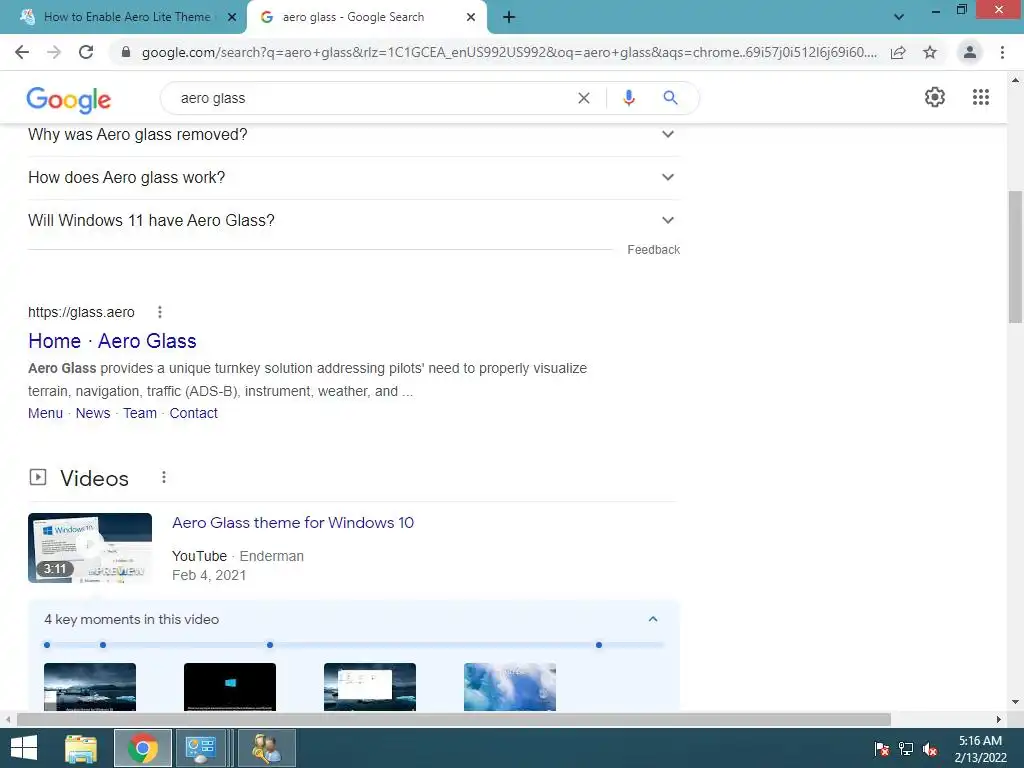Share this page from the address bar
The image size is (1024, 768).
tap(898, 52)
